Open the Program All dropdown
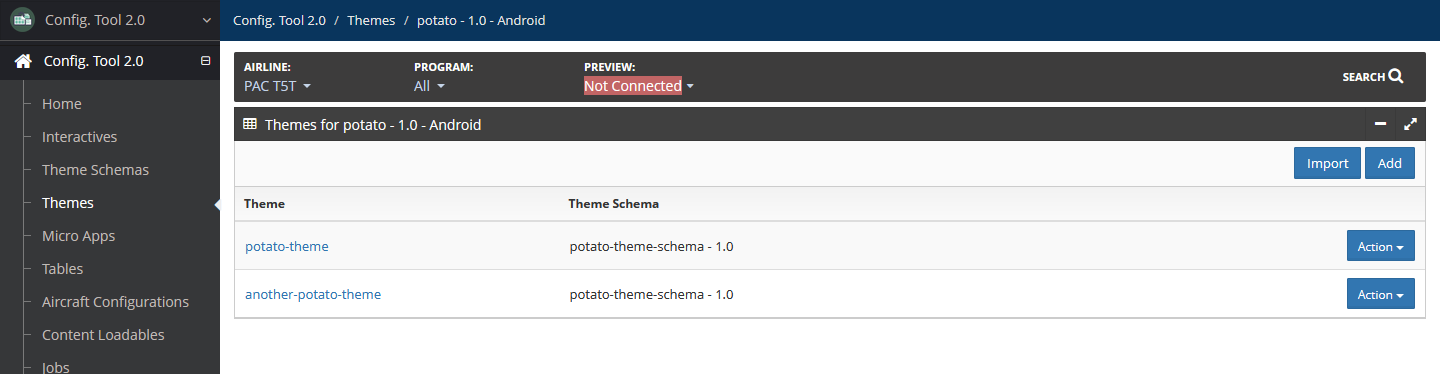The image size is (1440, 374). 429,86
